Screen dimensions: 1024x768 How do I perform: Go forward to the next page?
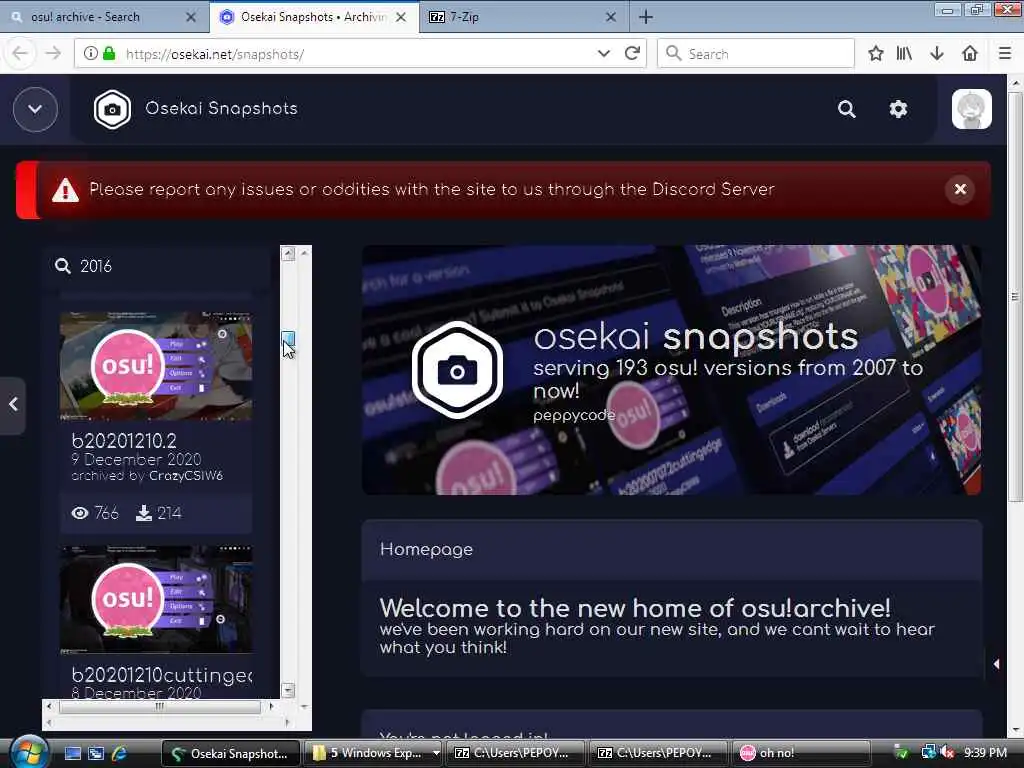53,54
